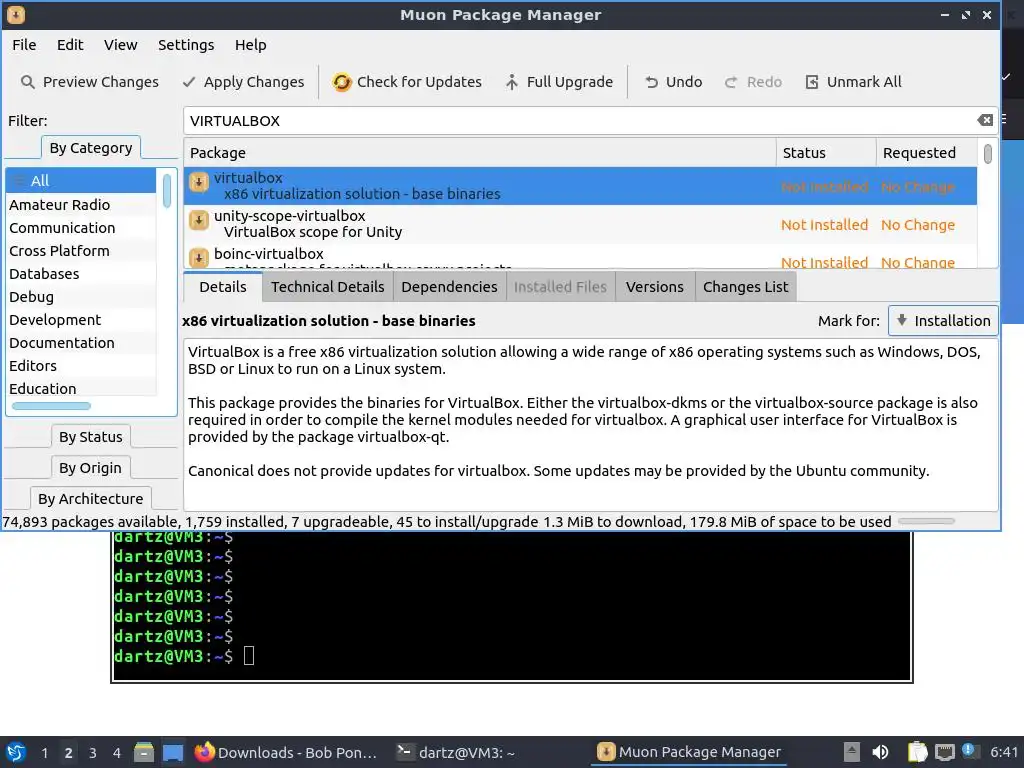Click Preview Changes in toolbar

[90, 82]
